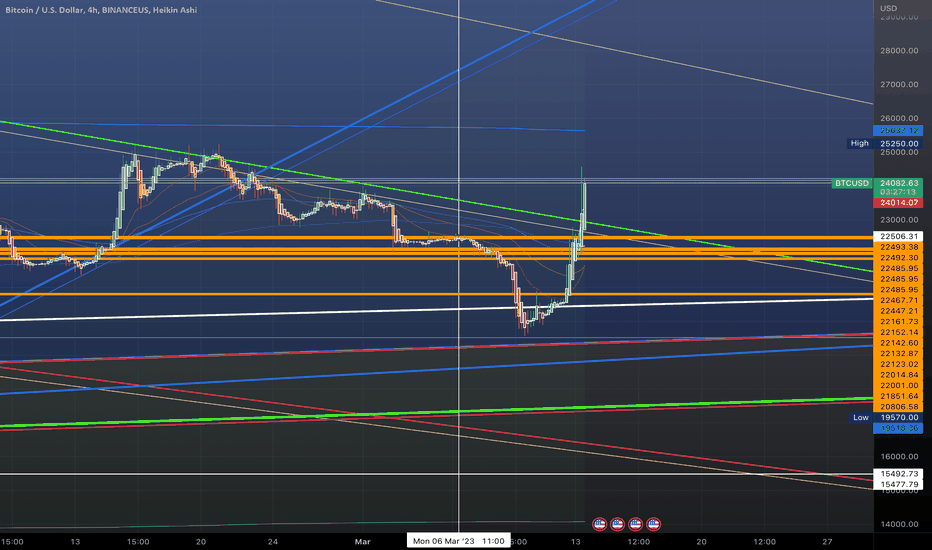Viewport: 932px width, 550px height.
Task: Click the Mar label on time axis
Action: click(x=362, y=542)
